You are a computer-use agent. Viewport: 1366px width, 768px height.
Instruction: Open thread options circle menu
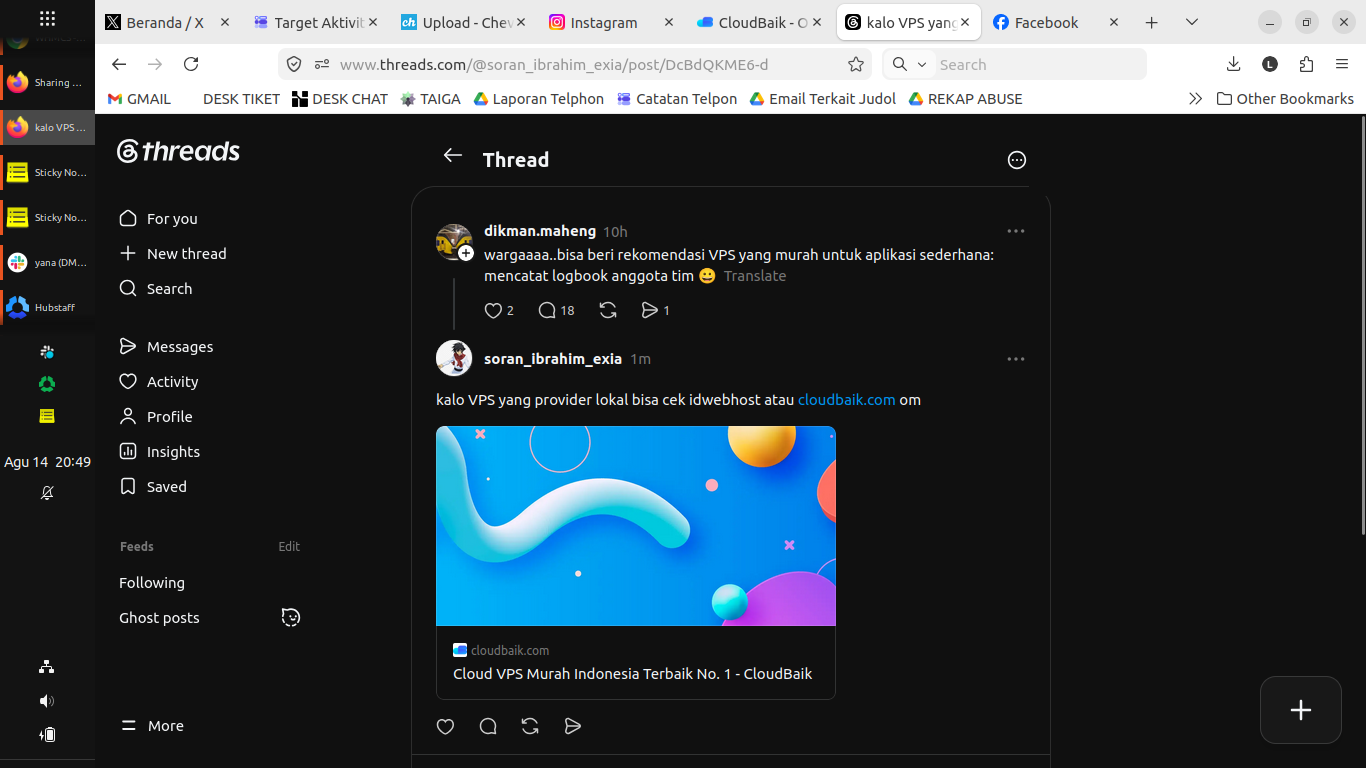[1017, 160]
